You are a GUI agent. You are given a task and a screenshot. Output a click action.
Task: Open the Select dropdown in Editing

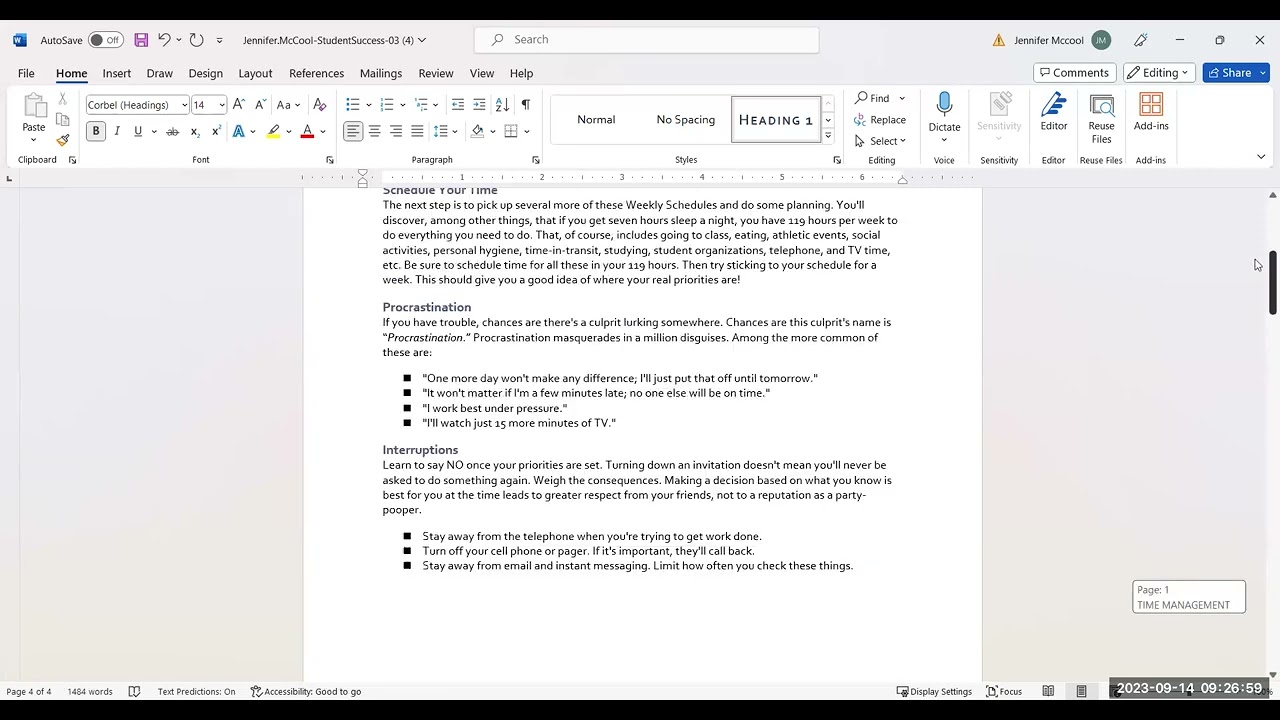pos(880,141)
